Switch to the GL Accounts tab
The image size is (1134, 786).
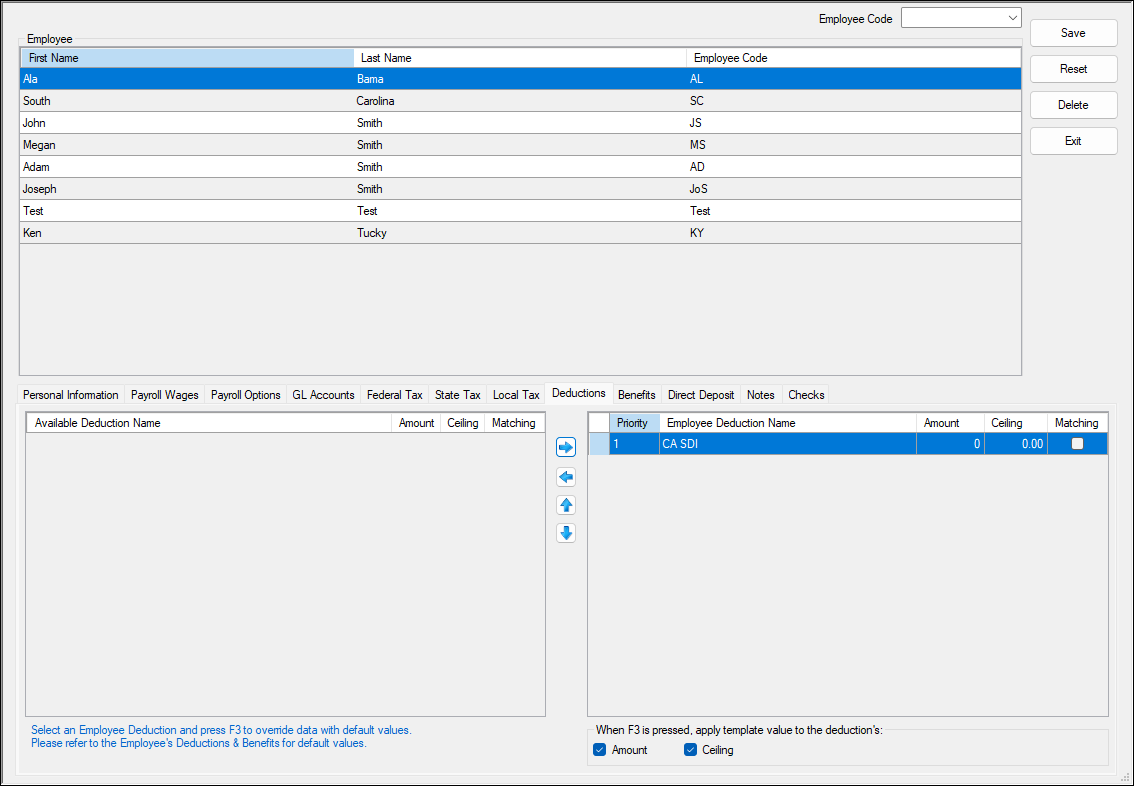[323, 395]
